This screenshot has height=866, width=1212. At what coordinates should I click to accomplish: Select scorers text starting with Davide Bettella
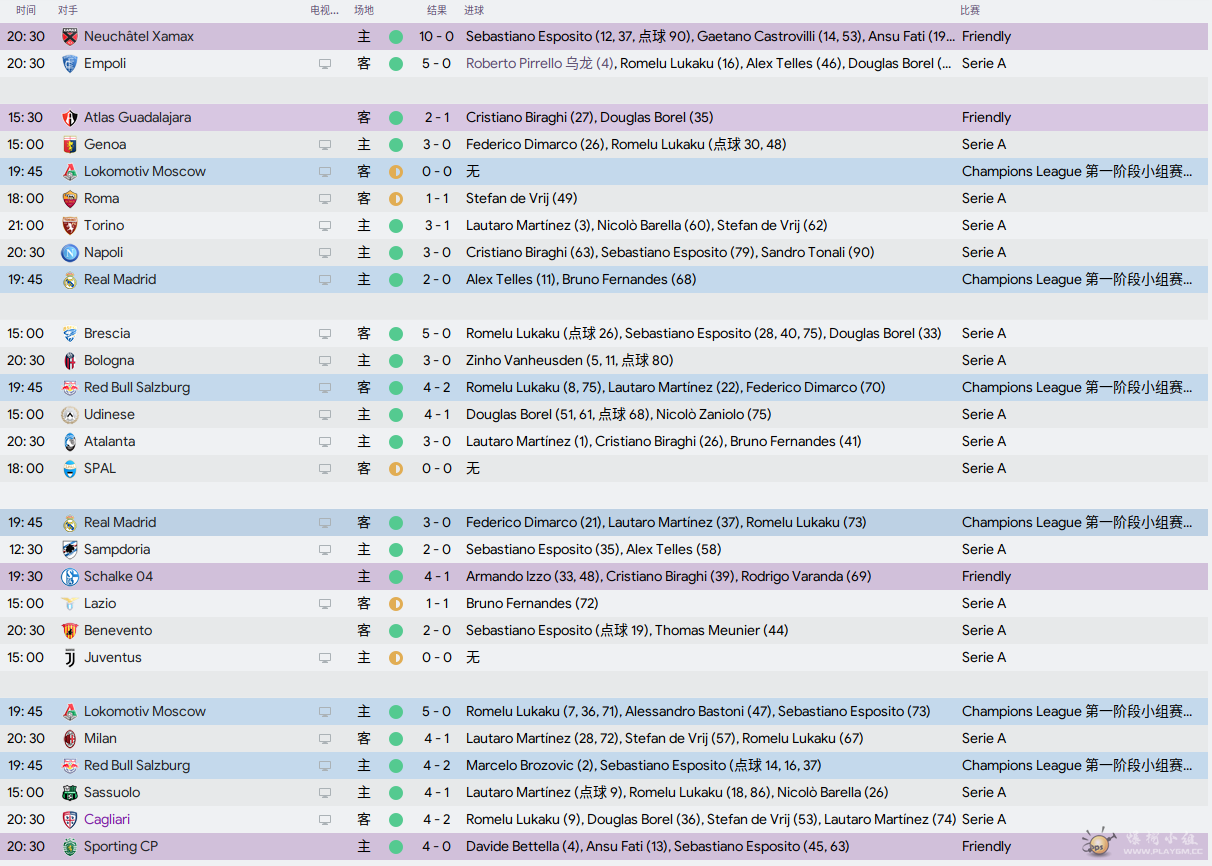(657, 846)
